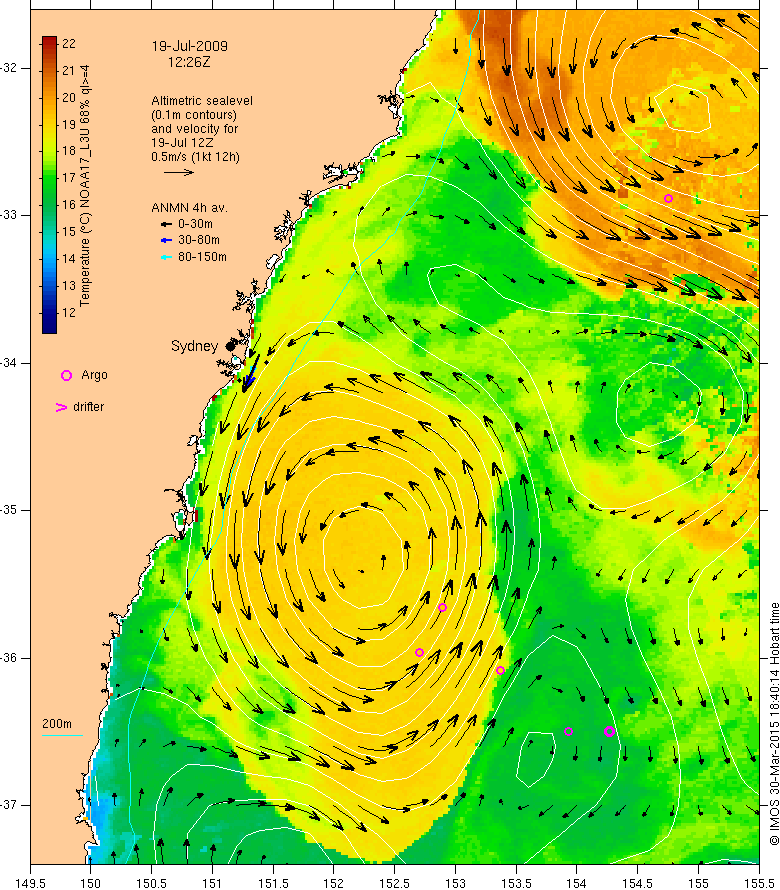This screenshot has height=890, width=780.
Task: Click the 149.5 longitude axis label
Action: click(30, 884)
